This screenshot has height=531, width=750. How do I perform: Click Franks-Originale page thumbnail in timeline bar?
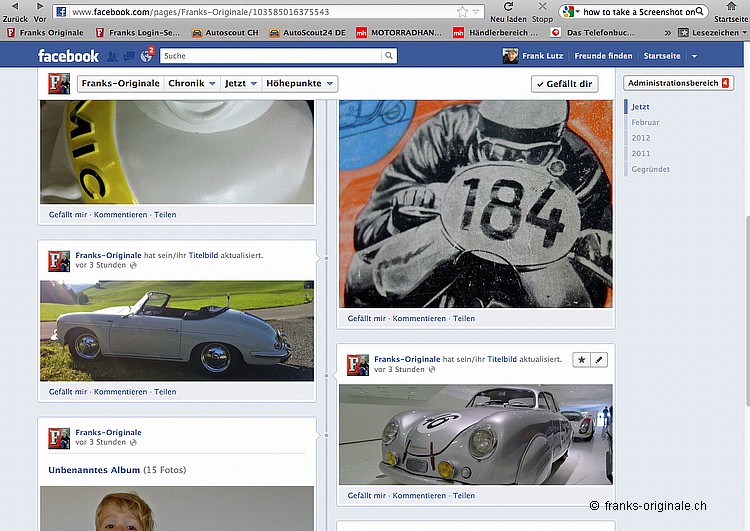pyautogui.click(x=59, y=84)
